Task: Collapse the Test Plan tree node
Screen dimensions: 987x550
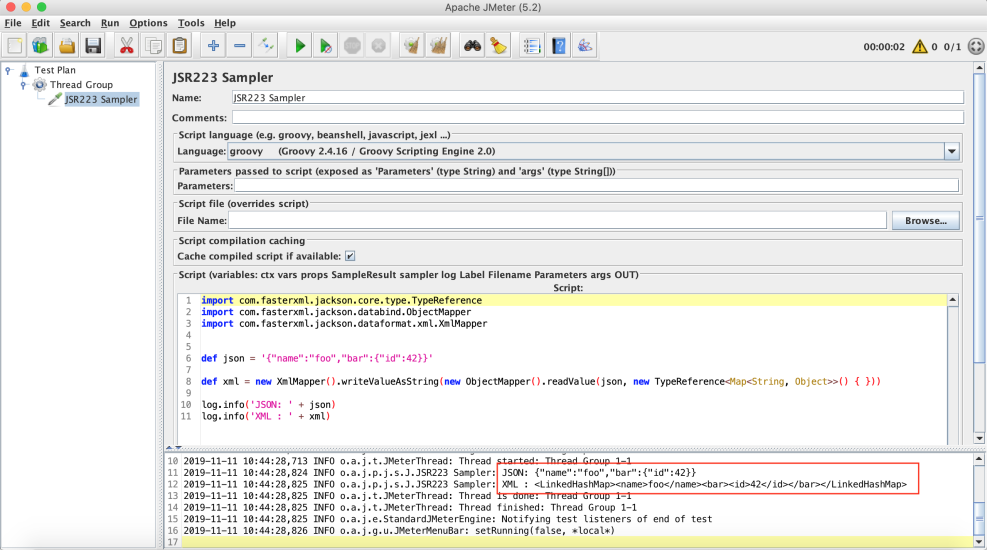Action: point(8,70)
